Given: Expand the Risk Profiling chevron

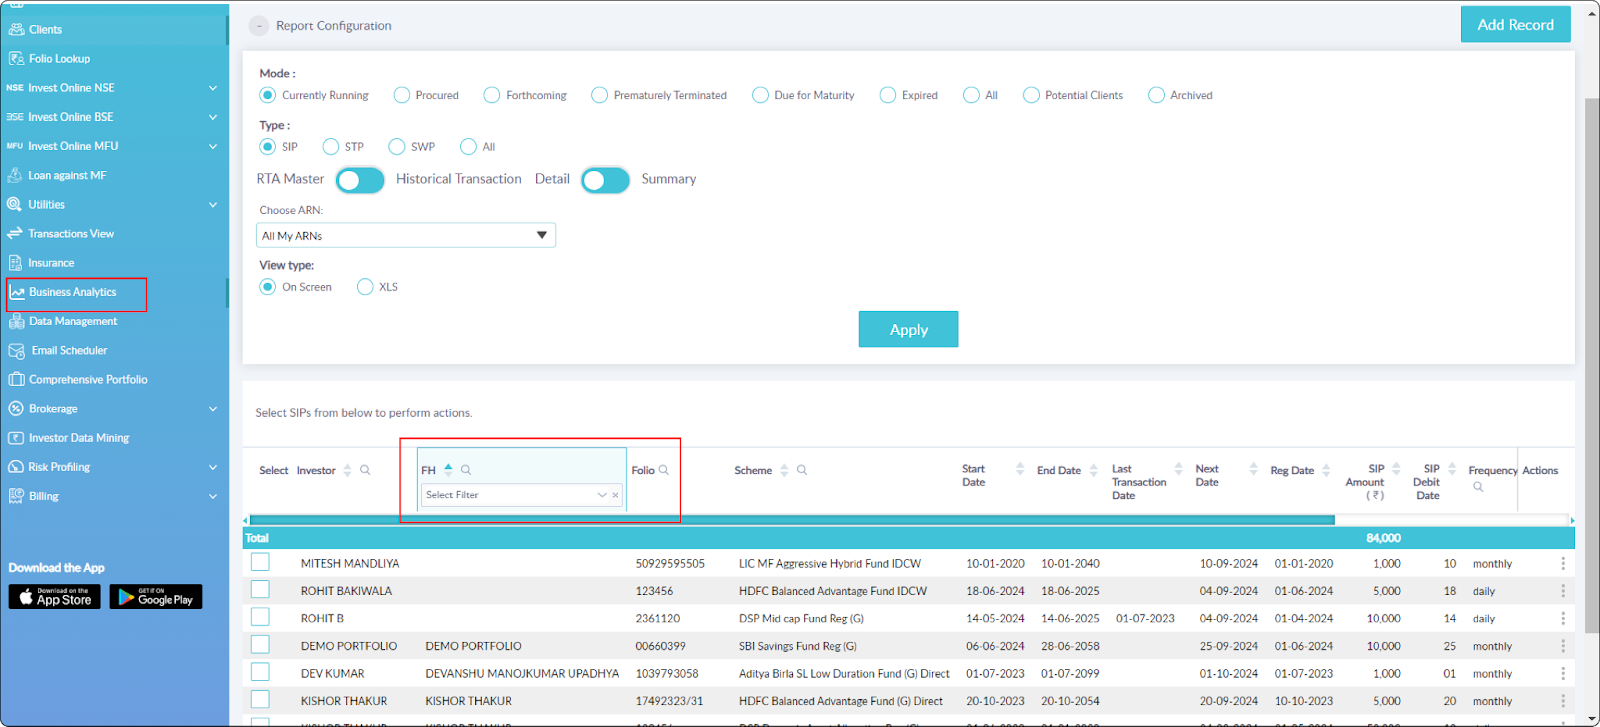Looking at the screenshot, I should (x=213, y=467).
